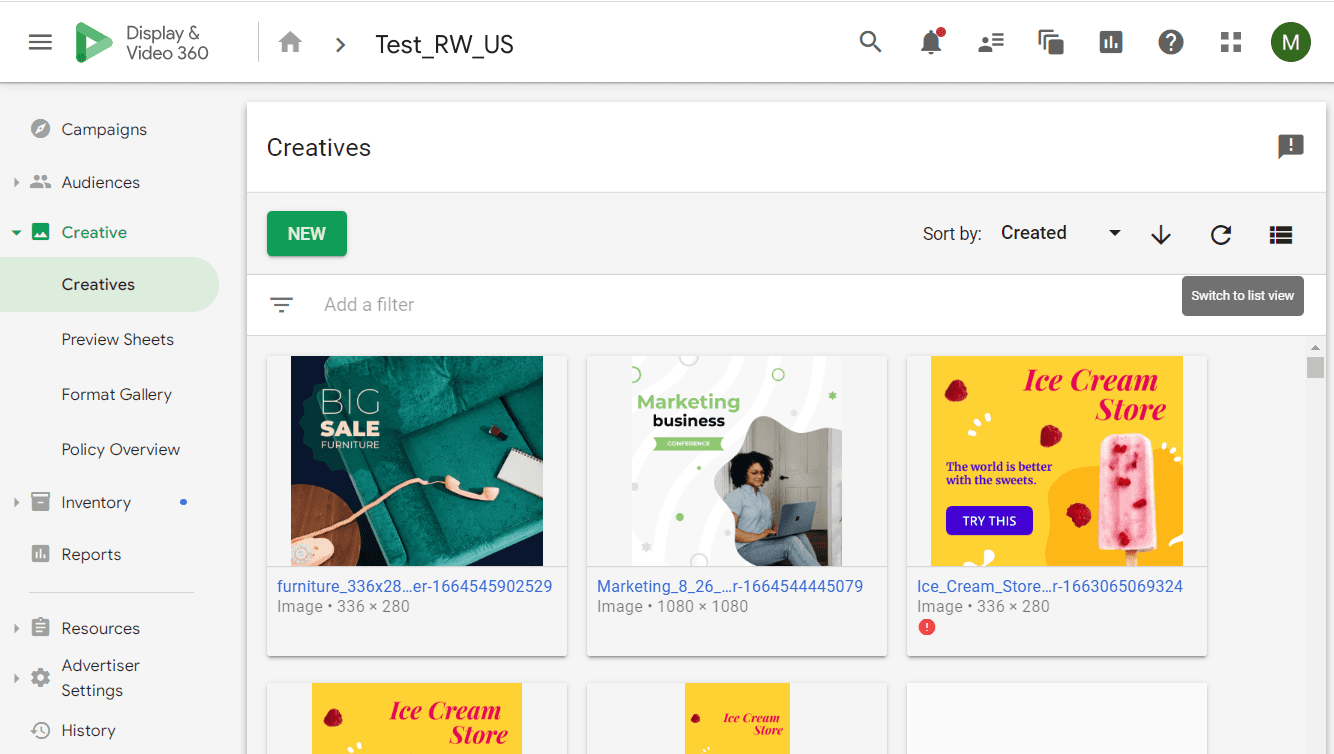Send feedback using exclamation bubble icon
This screenshot has height=754, width=1334.
(1291, 147)
